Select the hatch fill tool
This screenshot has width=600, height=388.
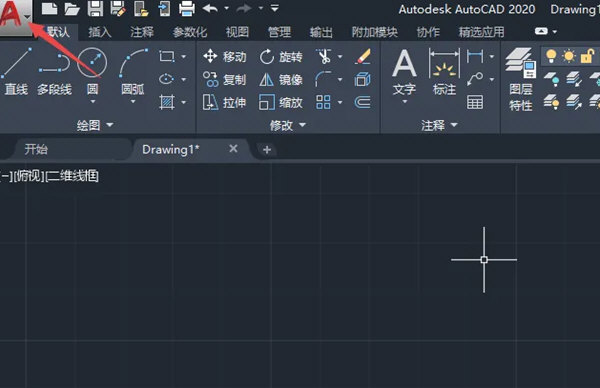pyautogui.click(x=166, y=102)
